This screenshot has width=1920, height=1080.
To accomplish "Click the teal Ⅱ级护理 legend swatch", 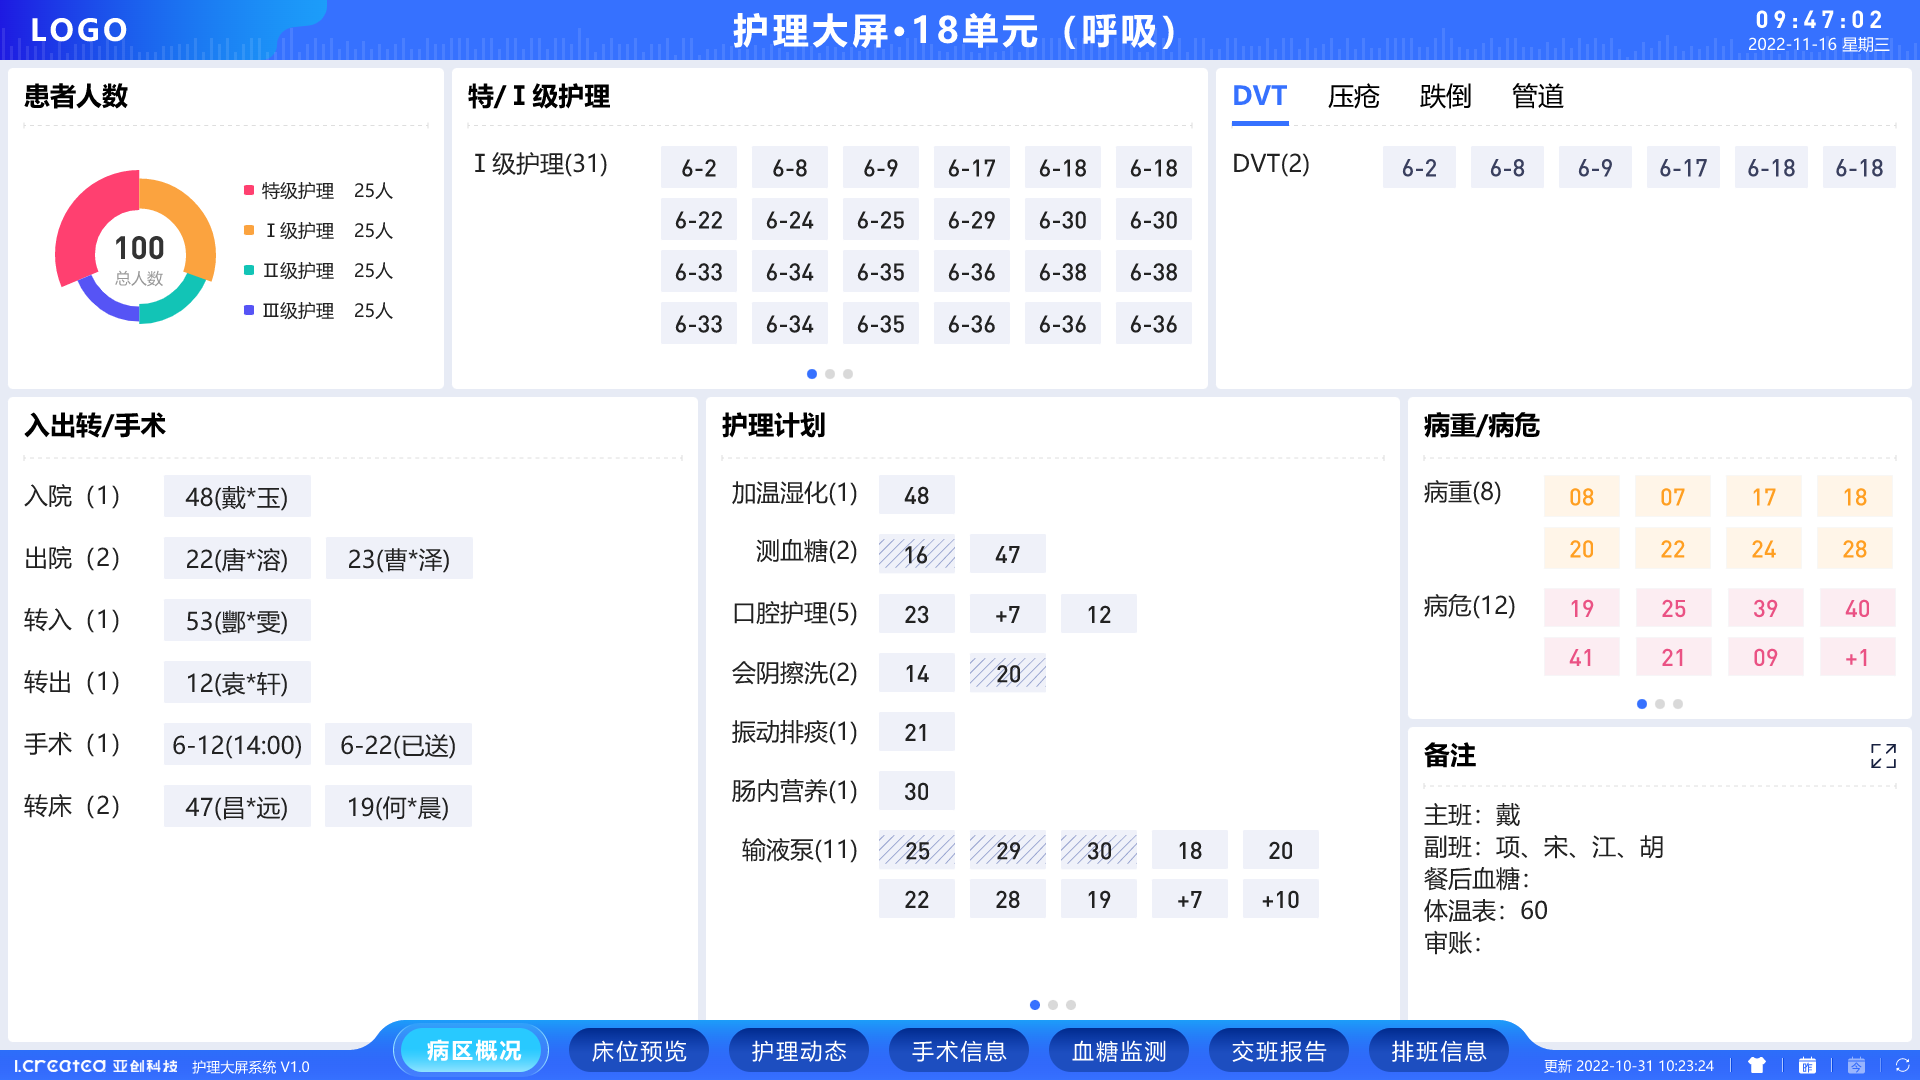I will (249, 270).
